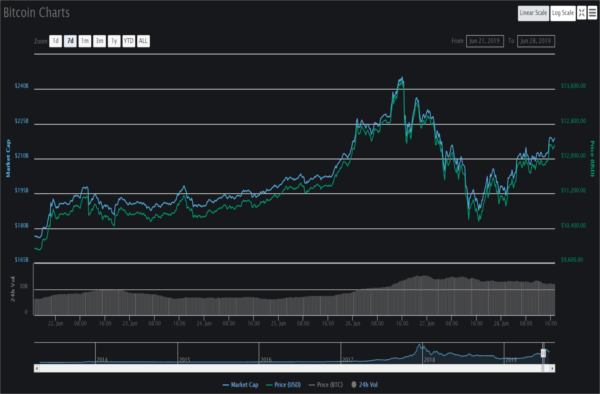
Task: Click the $180B market cap label
Action: click(x=21, y=225)
